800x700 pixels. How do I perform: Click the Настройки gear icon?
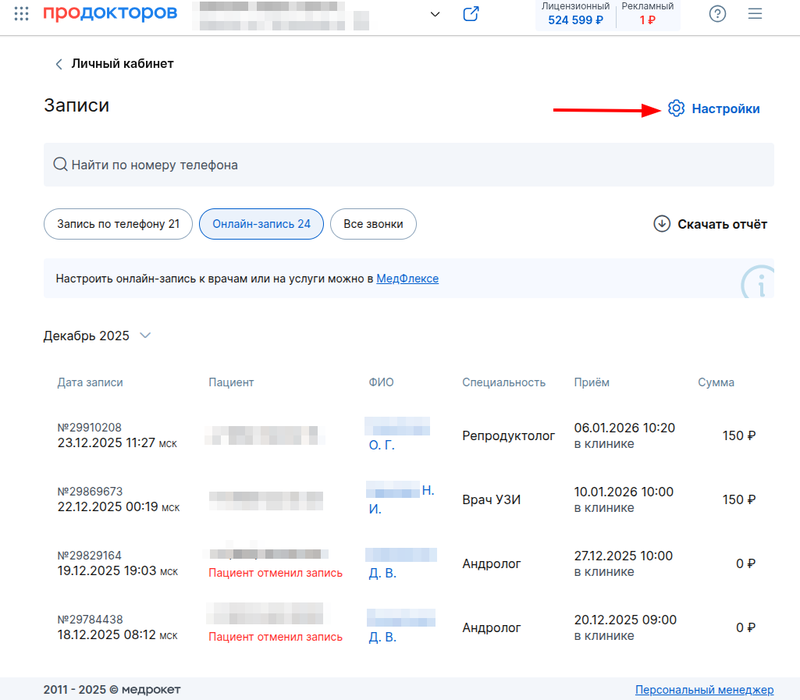[x=676, y=109]
